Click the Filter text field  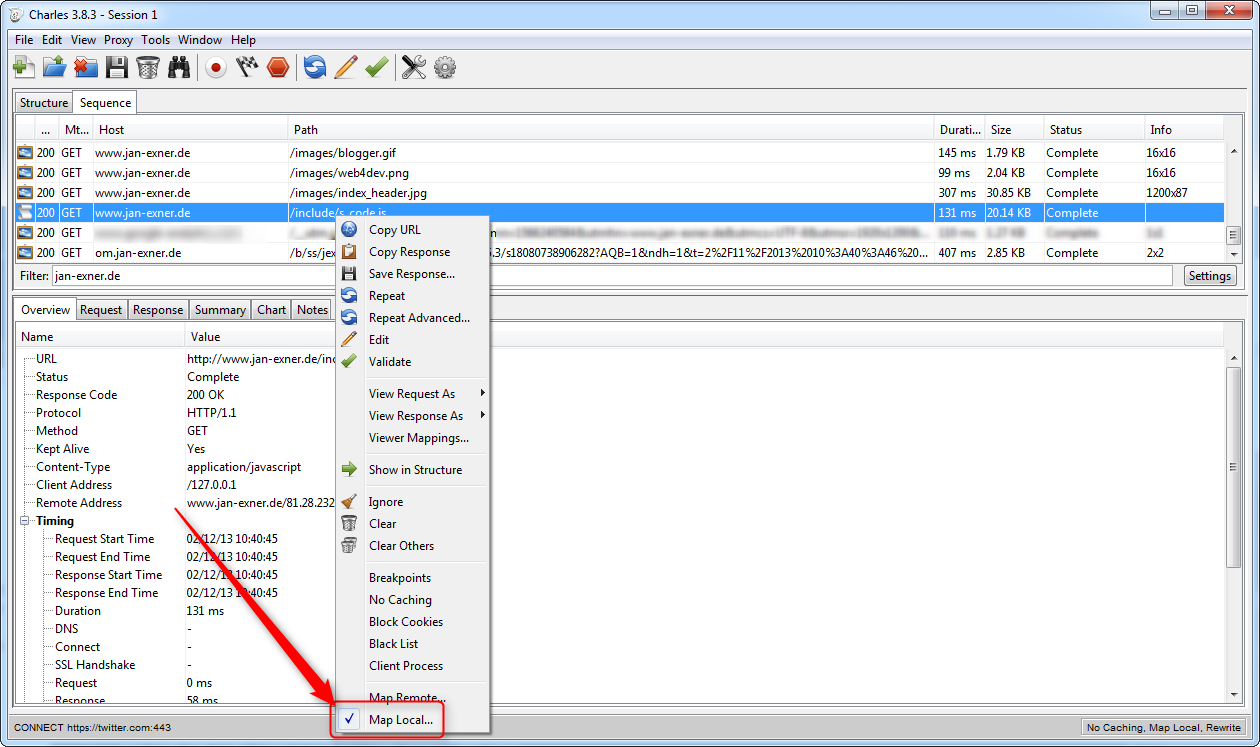pyautogui.click(x=610, y=276)
